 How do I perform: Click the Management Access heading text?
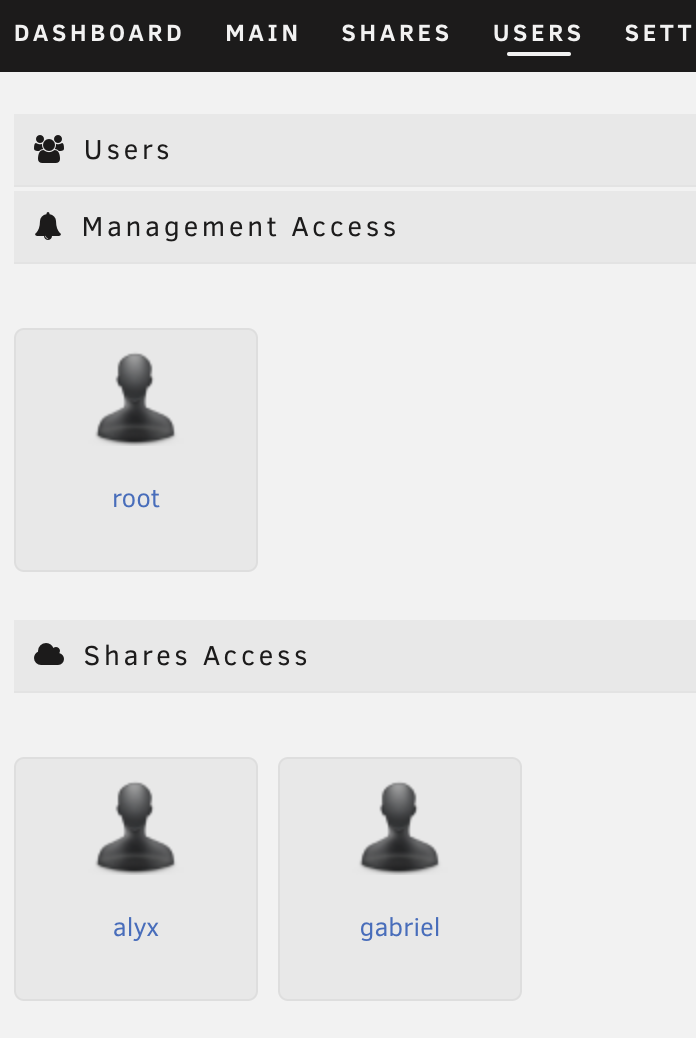click(x=240, y=227)
